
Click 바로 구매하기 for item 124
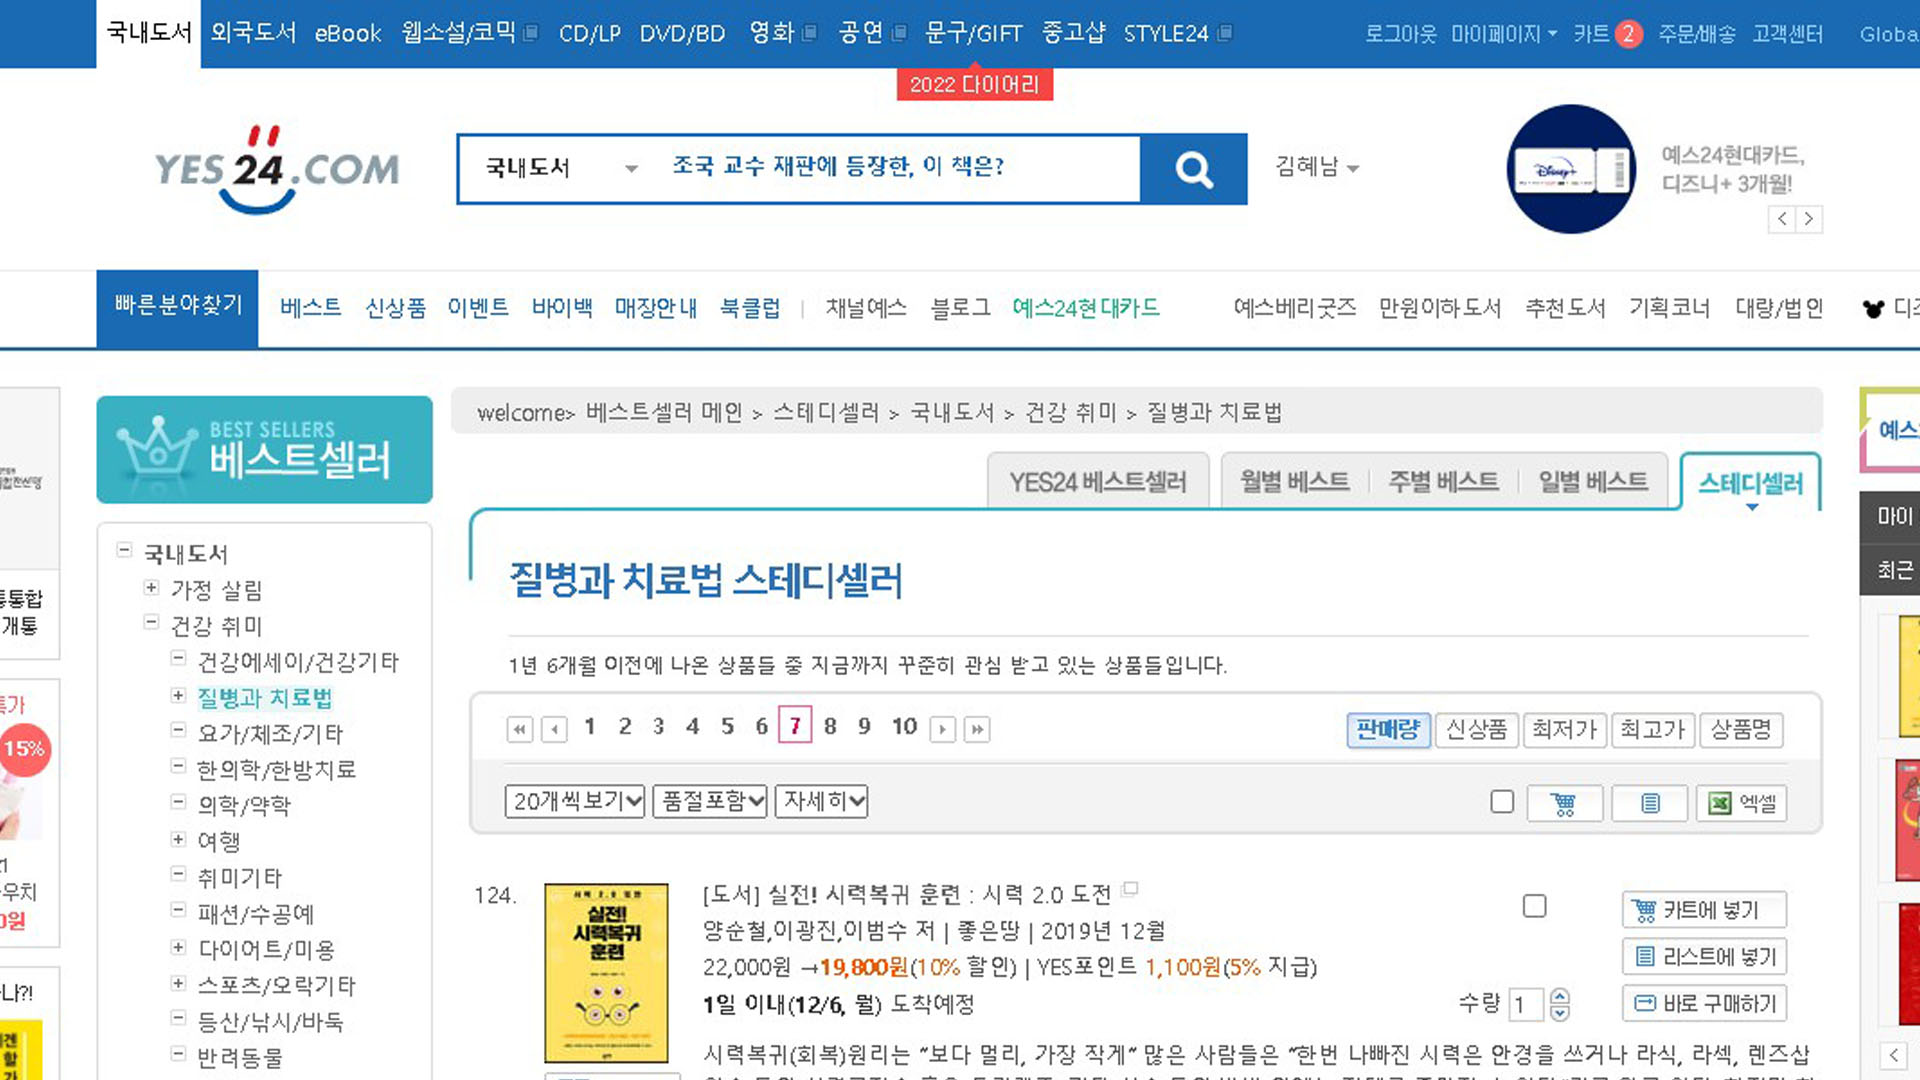[x=1704, y=1003]
